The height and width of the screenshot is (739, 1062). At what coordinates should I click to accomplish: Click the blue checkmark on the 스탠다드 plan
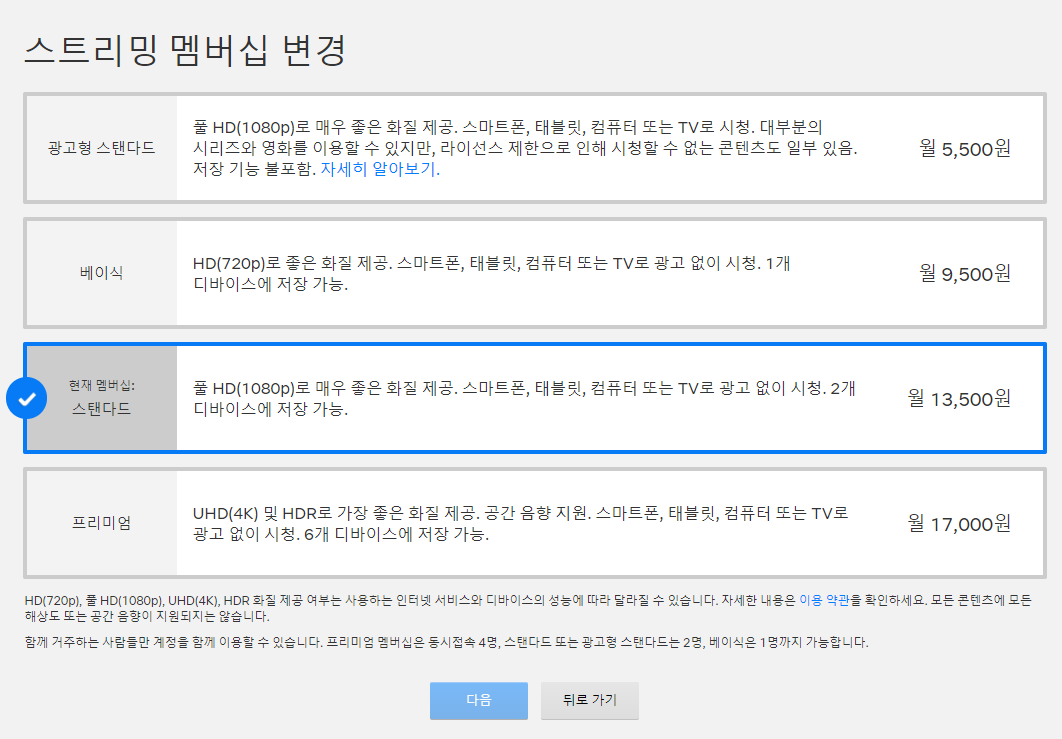click(x=26, y=398)
